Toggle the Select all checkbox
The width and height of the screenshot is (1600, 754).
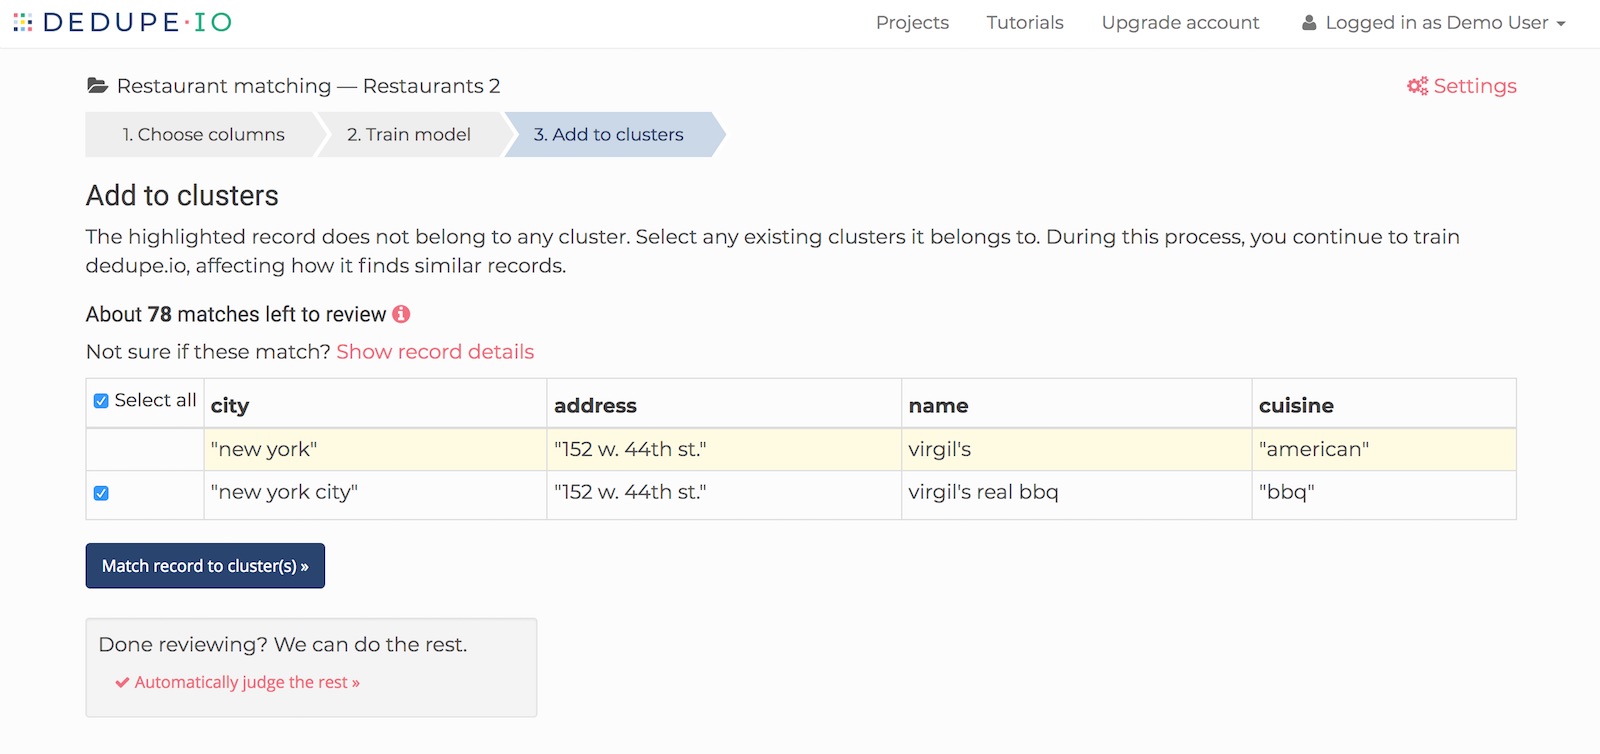(x=101, y=401)
